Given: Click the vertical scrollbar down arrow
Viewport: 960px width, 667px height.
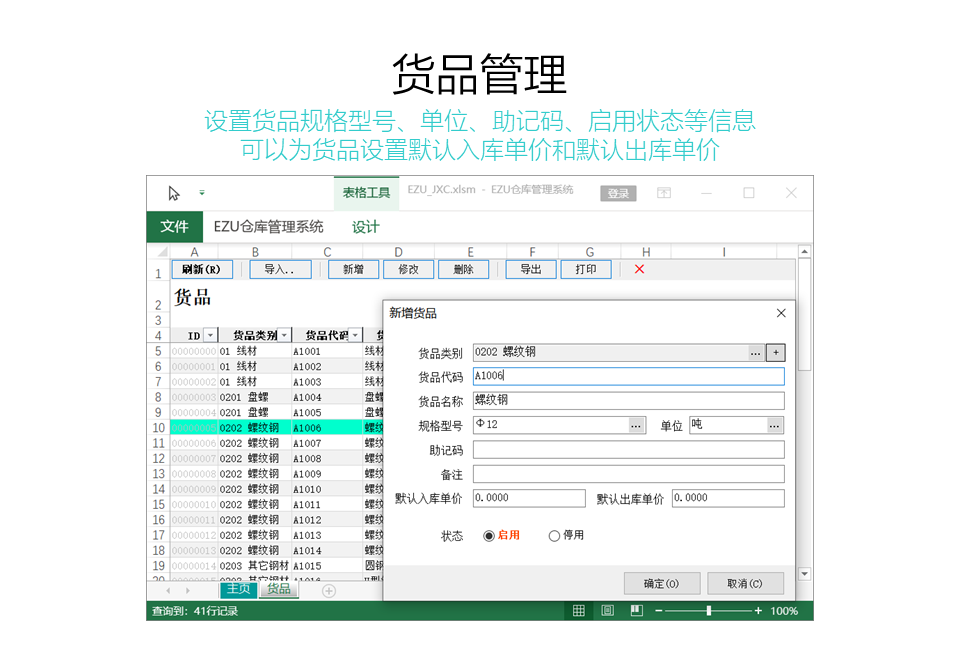Looking at the screenshot, I should [x=805, y=574].
